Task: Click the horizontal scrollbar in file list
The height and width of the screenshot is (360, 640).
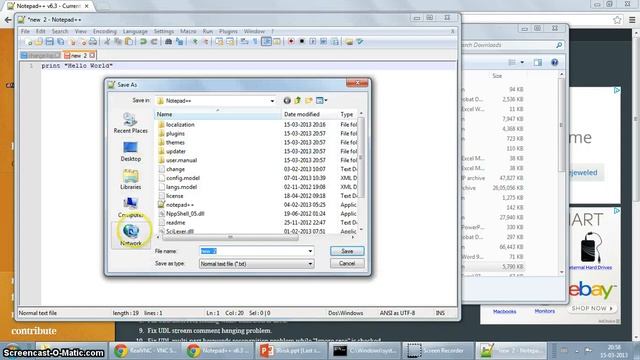Action: pos(230,237)
